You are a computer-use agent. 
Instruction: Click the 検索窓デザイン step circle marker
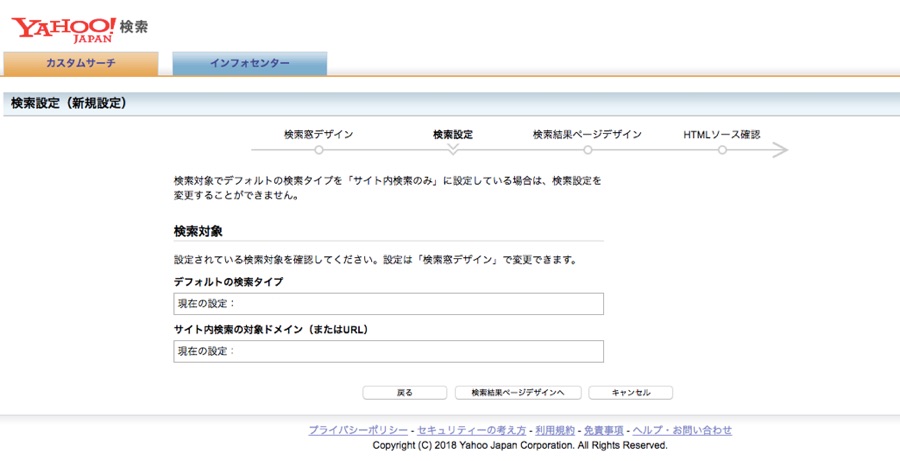coord(319,150)
